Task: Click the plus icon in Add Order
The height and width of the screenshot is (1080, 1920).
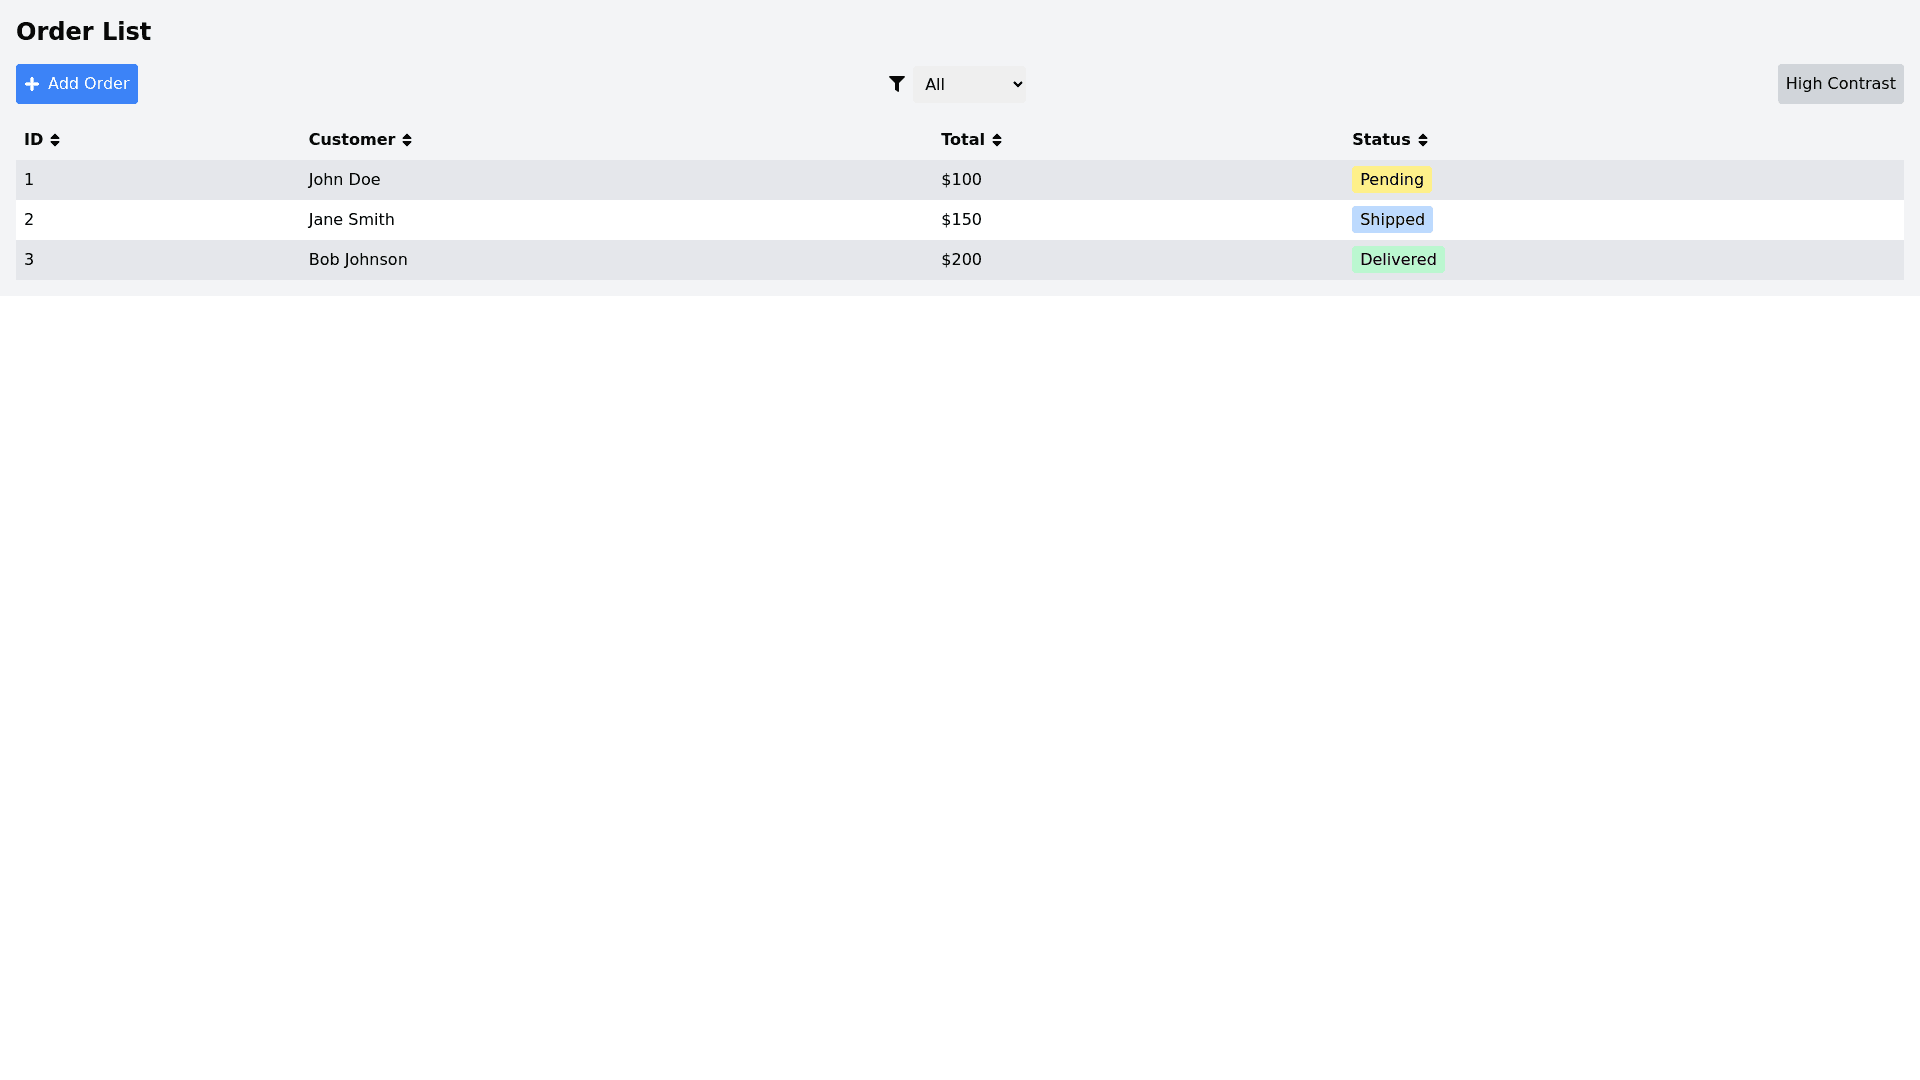Action: coord(32,84)
